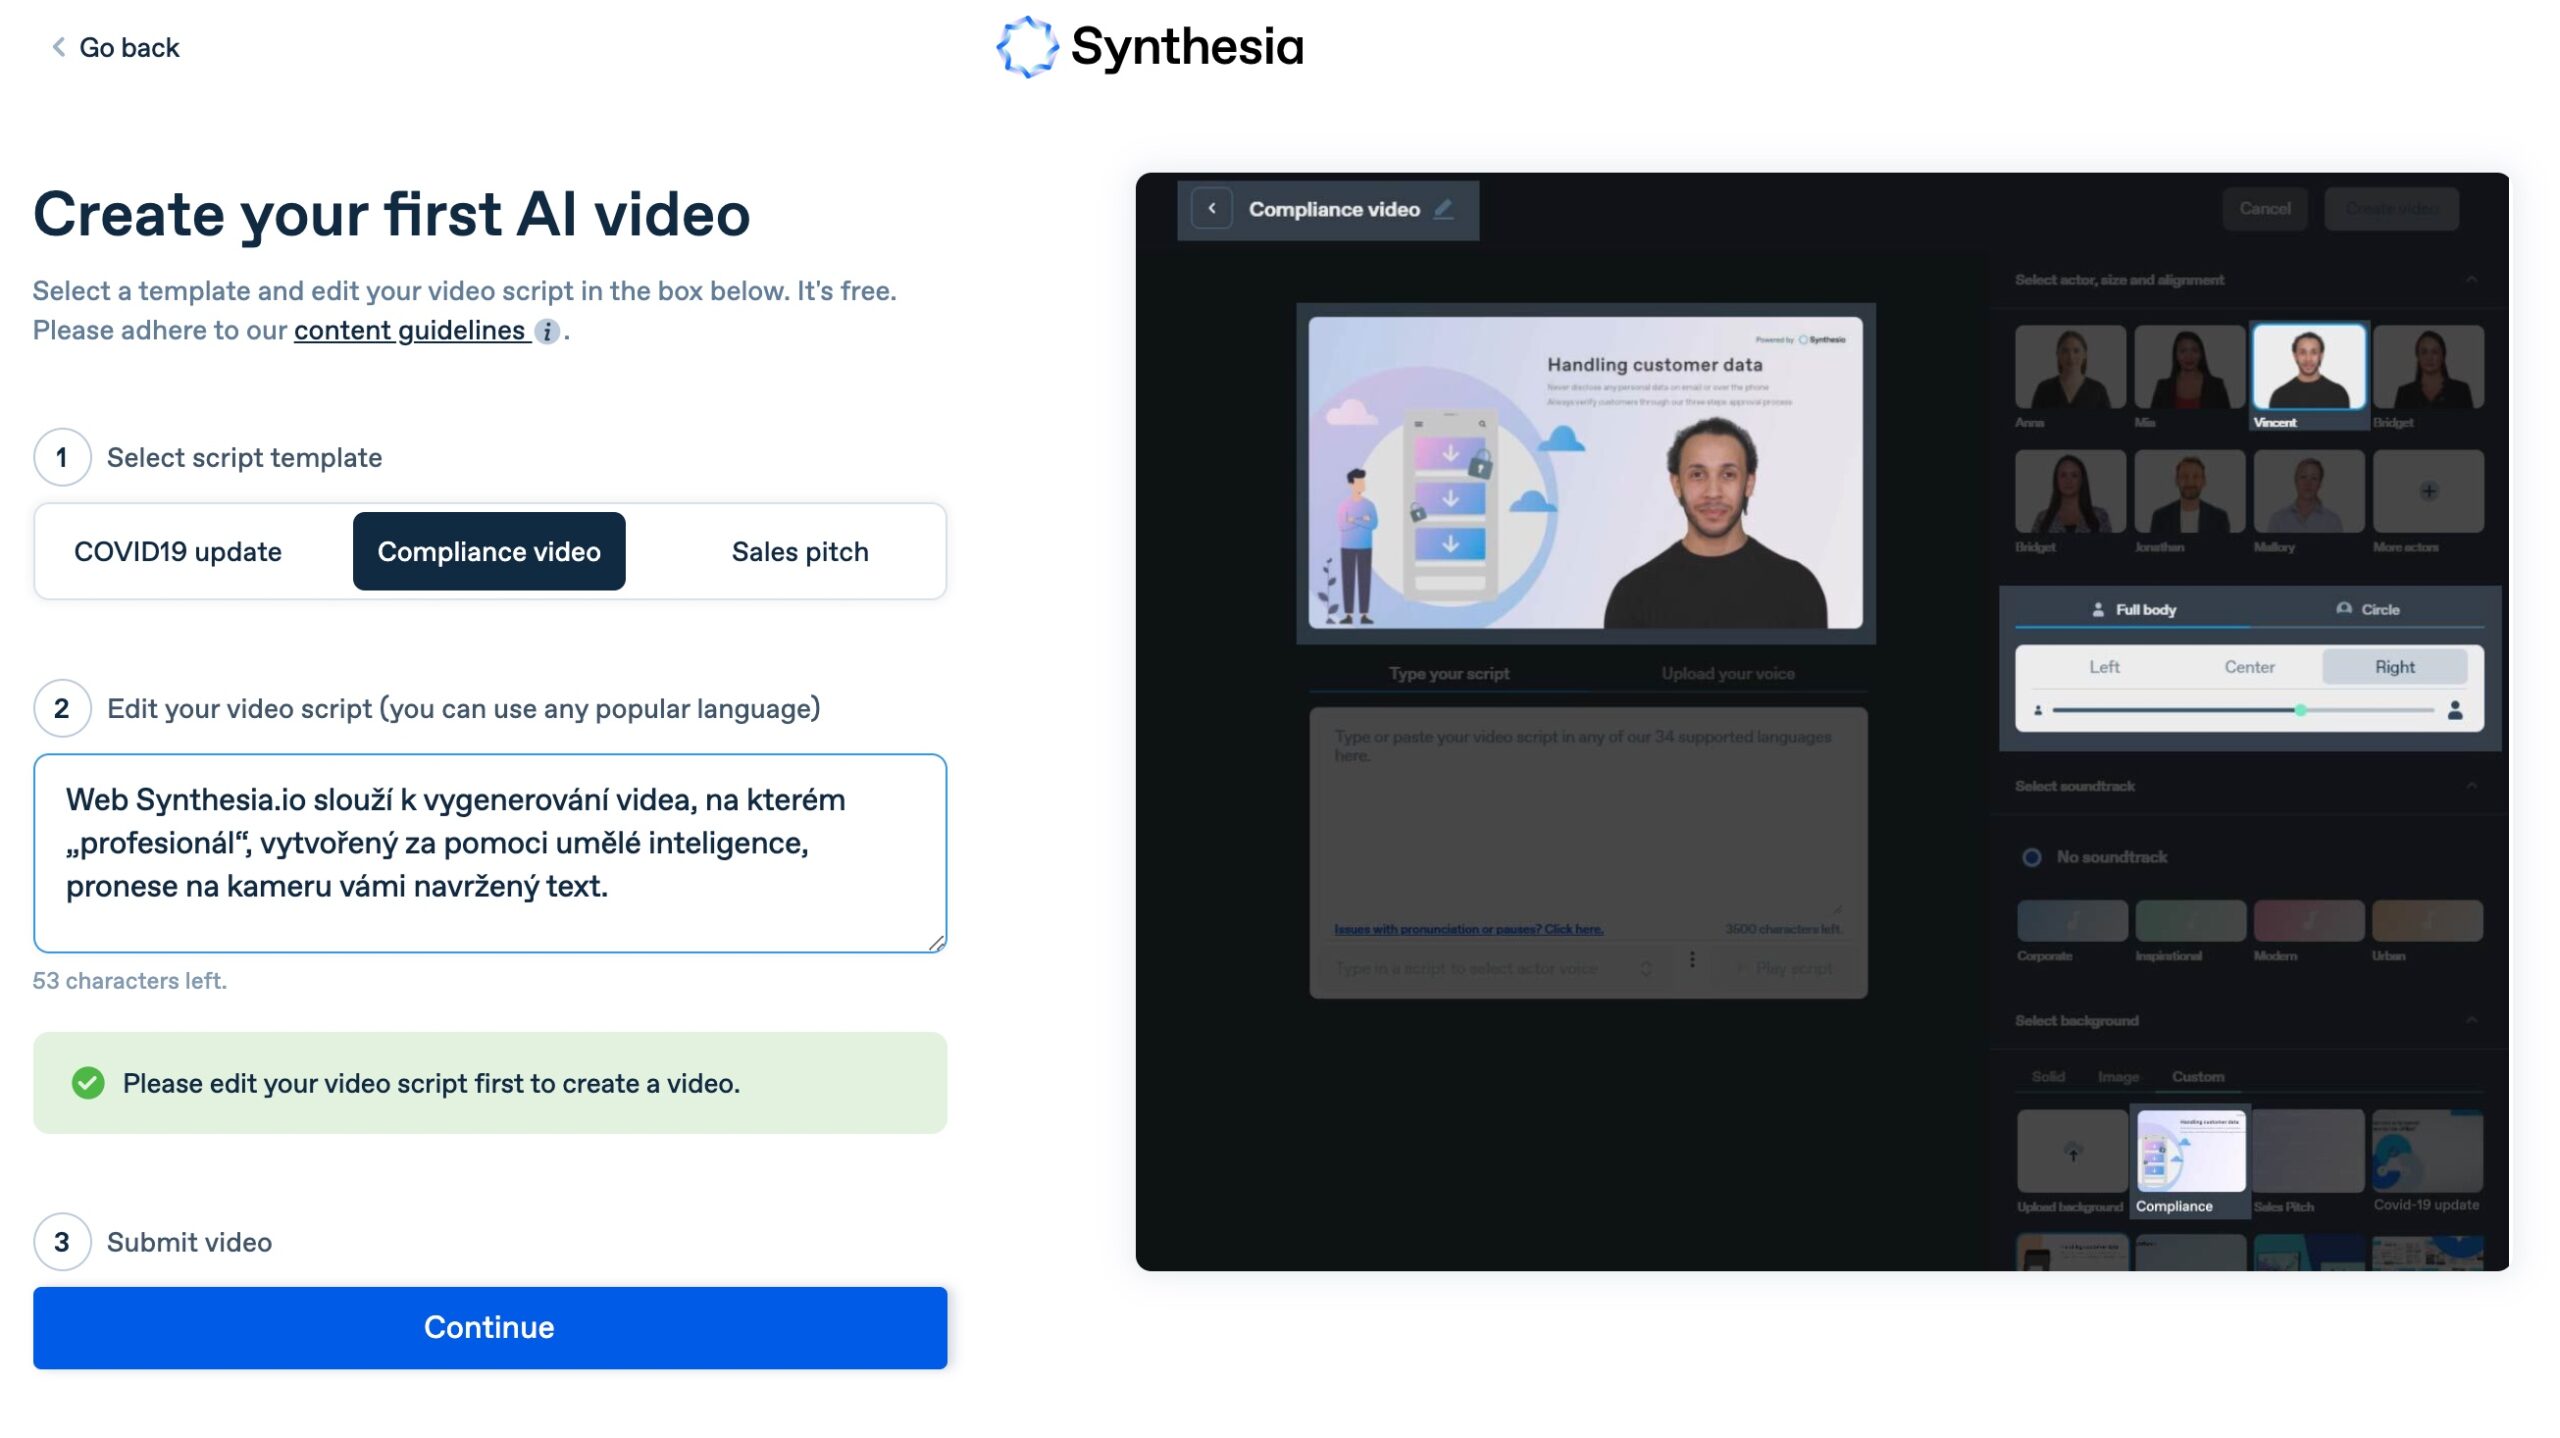Image resolution: width=2560 pixels, height=1438 pixels.
Task: Open the three-dot menu beside the voice selector
Action: coord(1692,960)
